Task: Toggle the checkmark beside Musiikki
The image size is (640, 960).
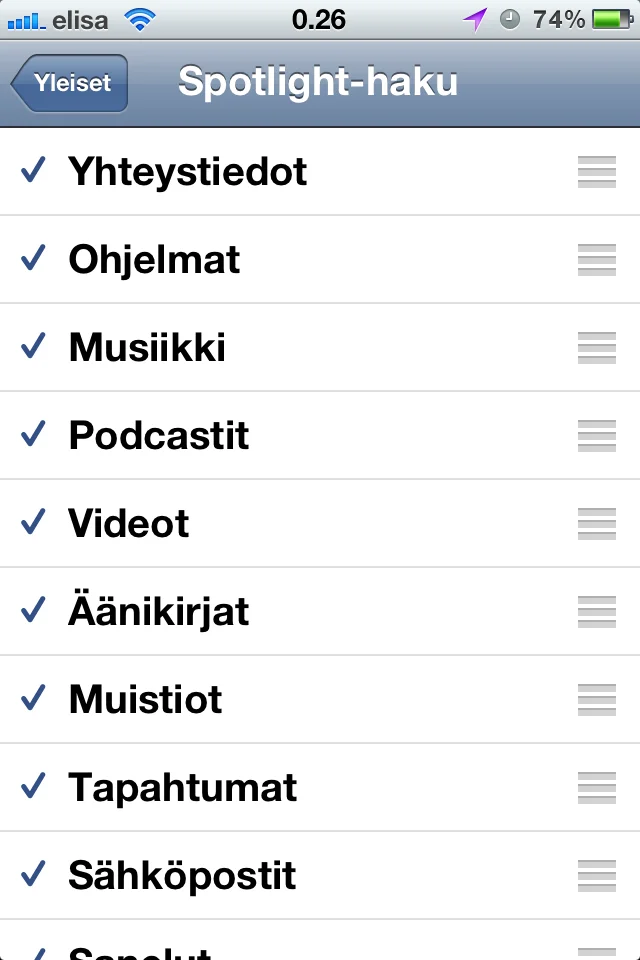Action: [x=34, y=348]
